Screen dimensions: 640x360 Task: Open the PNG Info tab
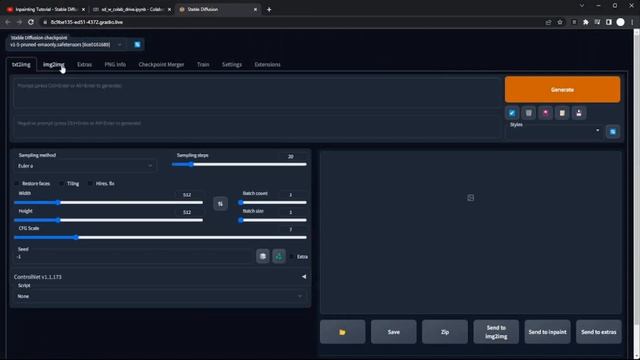pos(115,64)
